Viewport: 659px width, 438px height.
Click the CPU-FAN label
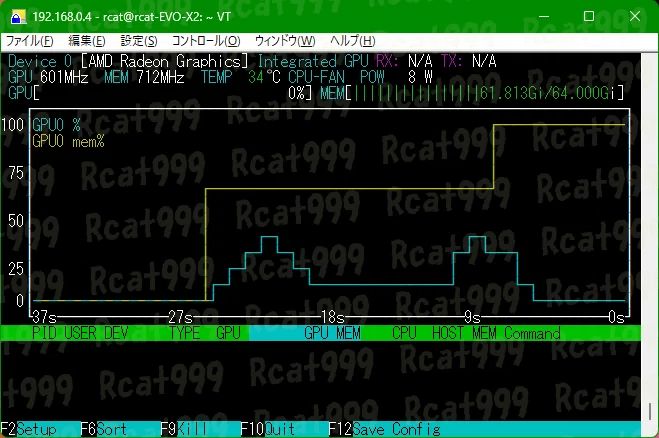316,77
